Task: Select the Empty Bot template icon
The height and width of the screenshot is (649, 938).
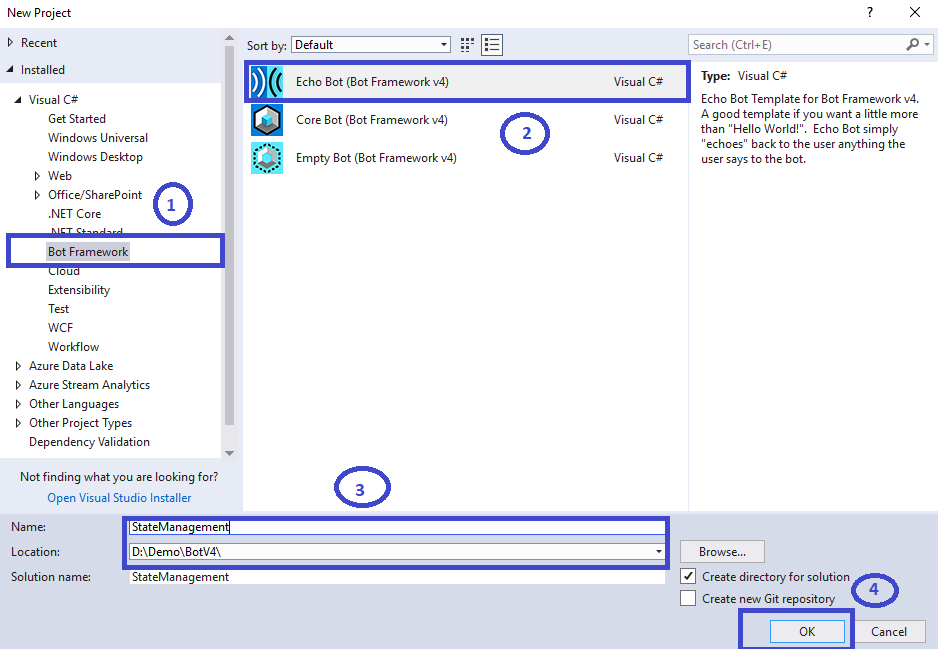Action: point(266,157)
